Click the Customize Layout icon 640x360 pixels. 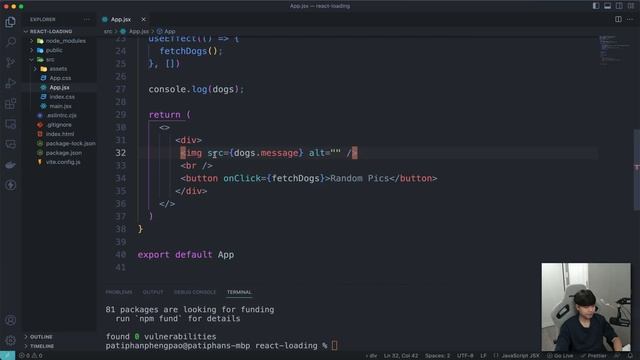(631, 6)
